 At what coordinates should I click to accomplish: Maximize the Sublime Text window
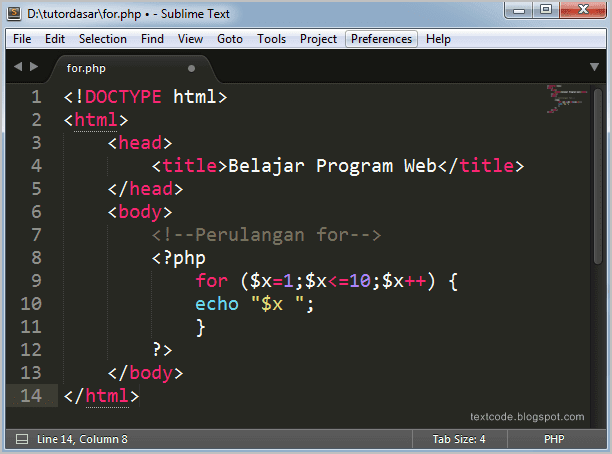[546, 9]
